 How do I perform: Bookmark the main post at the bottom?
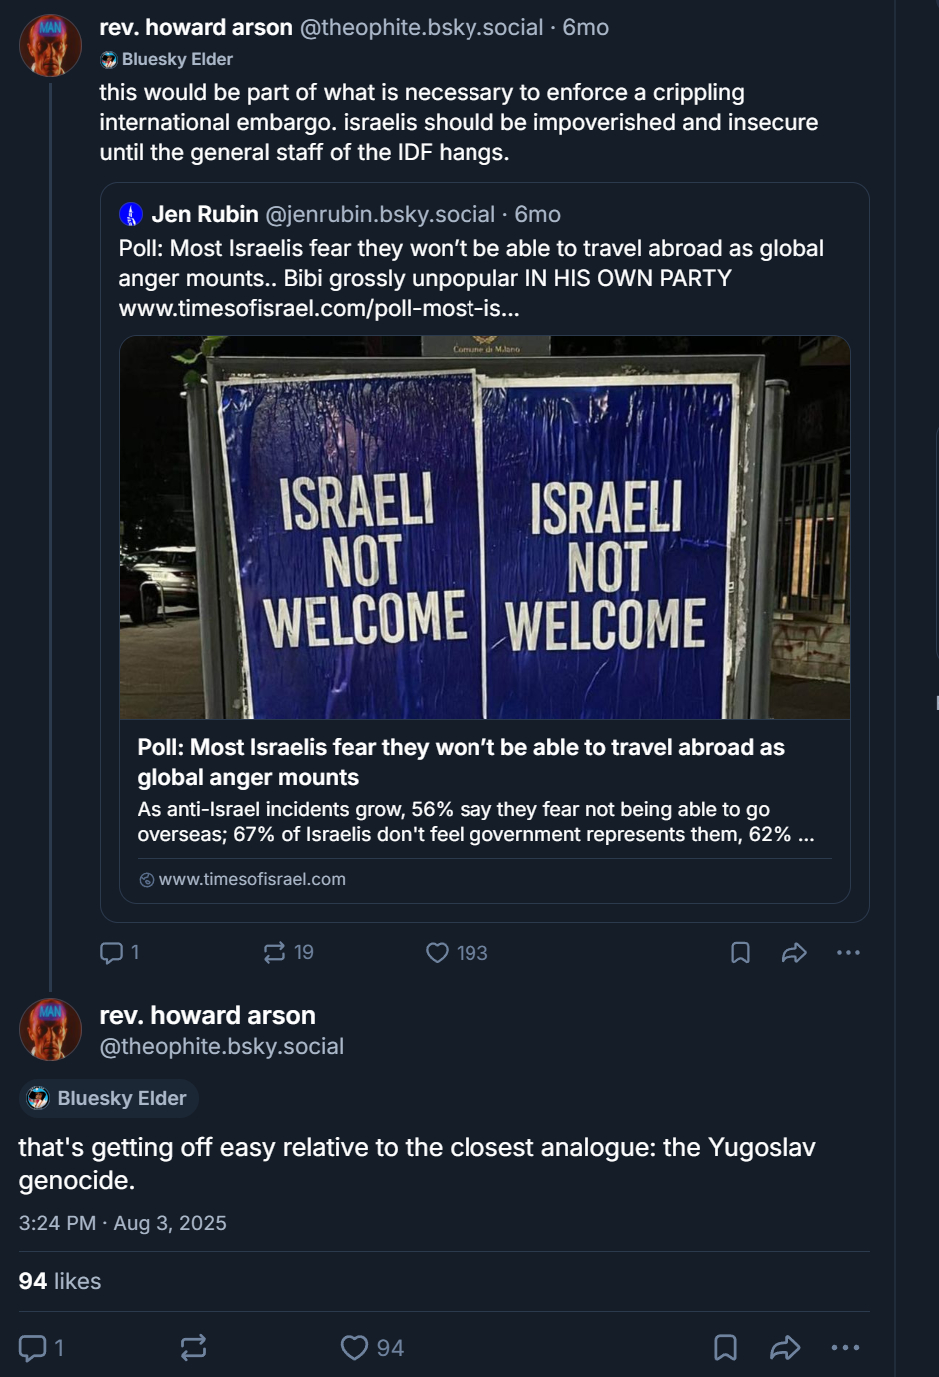click(725, 1348)
